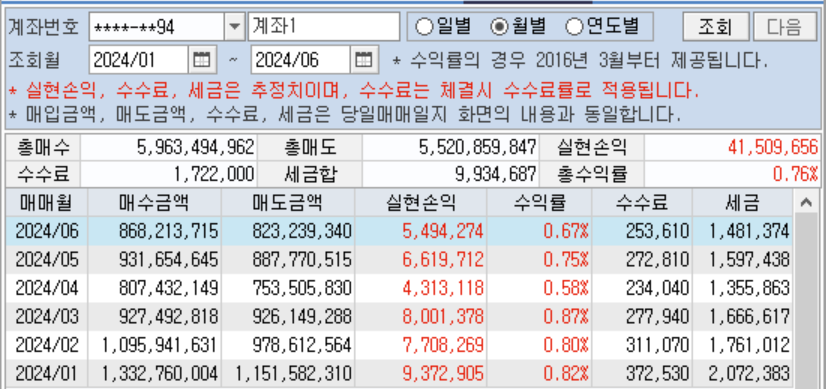The height and width of the screenshot is (389, 826).
Task: Click sell amount 887,770,515 cell
Action: [288, 259]
